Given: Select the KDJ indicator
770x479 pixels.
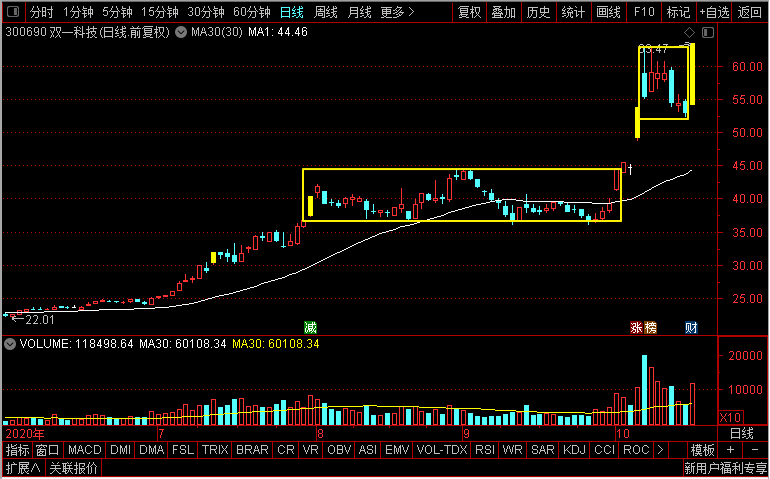Looking at the screenshot, I should (574, 450).
